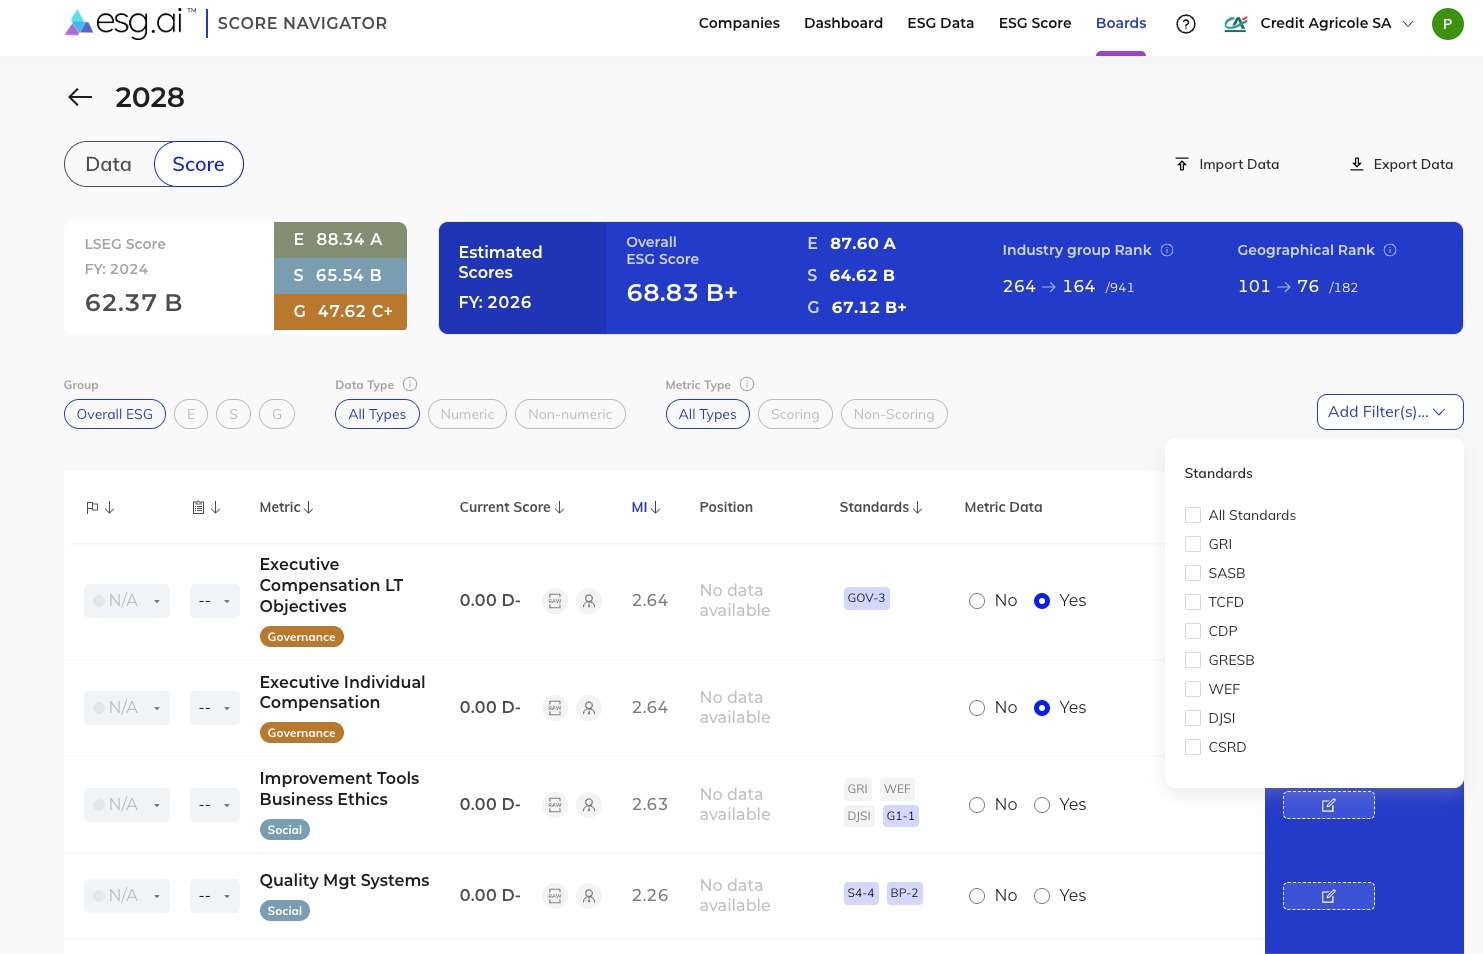This screenshot has height=954, width=1483.
Task: Switch to the Data tab
Action: (x=108, y=164)
